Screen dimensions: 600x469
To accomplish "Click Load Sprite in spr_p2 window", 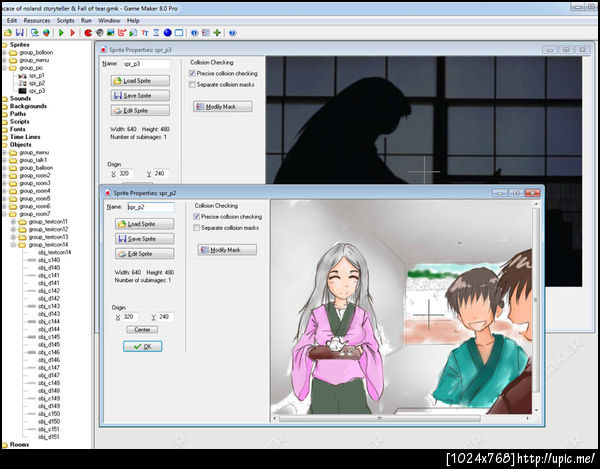I will [145, 224].
